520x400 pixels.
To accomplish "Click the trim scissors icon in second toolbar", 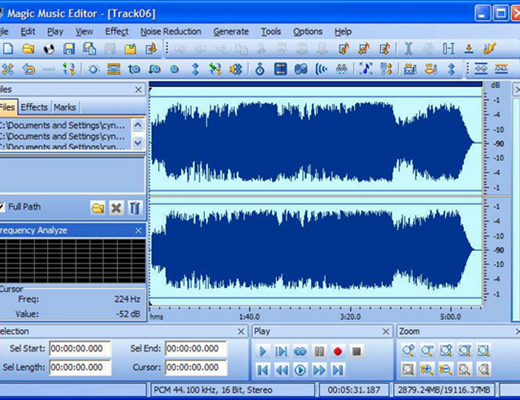I will click(x=7, y=69).
